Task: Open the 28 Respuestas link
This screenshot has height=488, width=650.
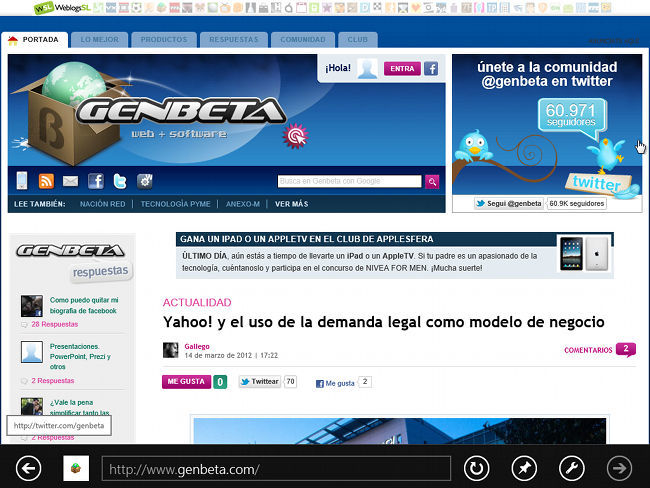Action: click(x=55, y=324)
